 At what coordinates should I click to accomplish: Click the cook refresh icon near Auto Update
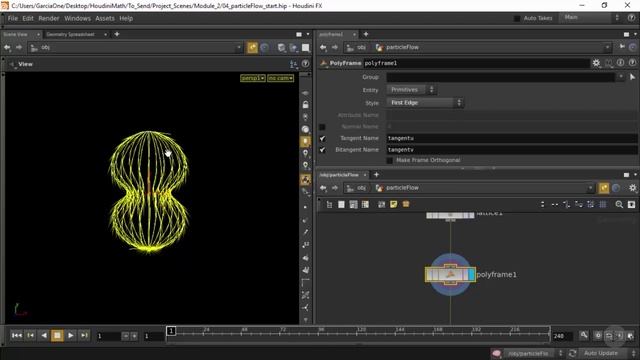(572, 353)
